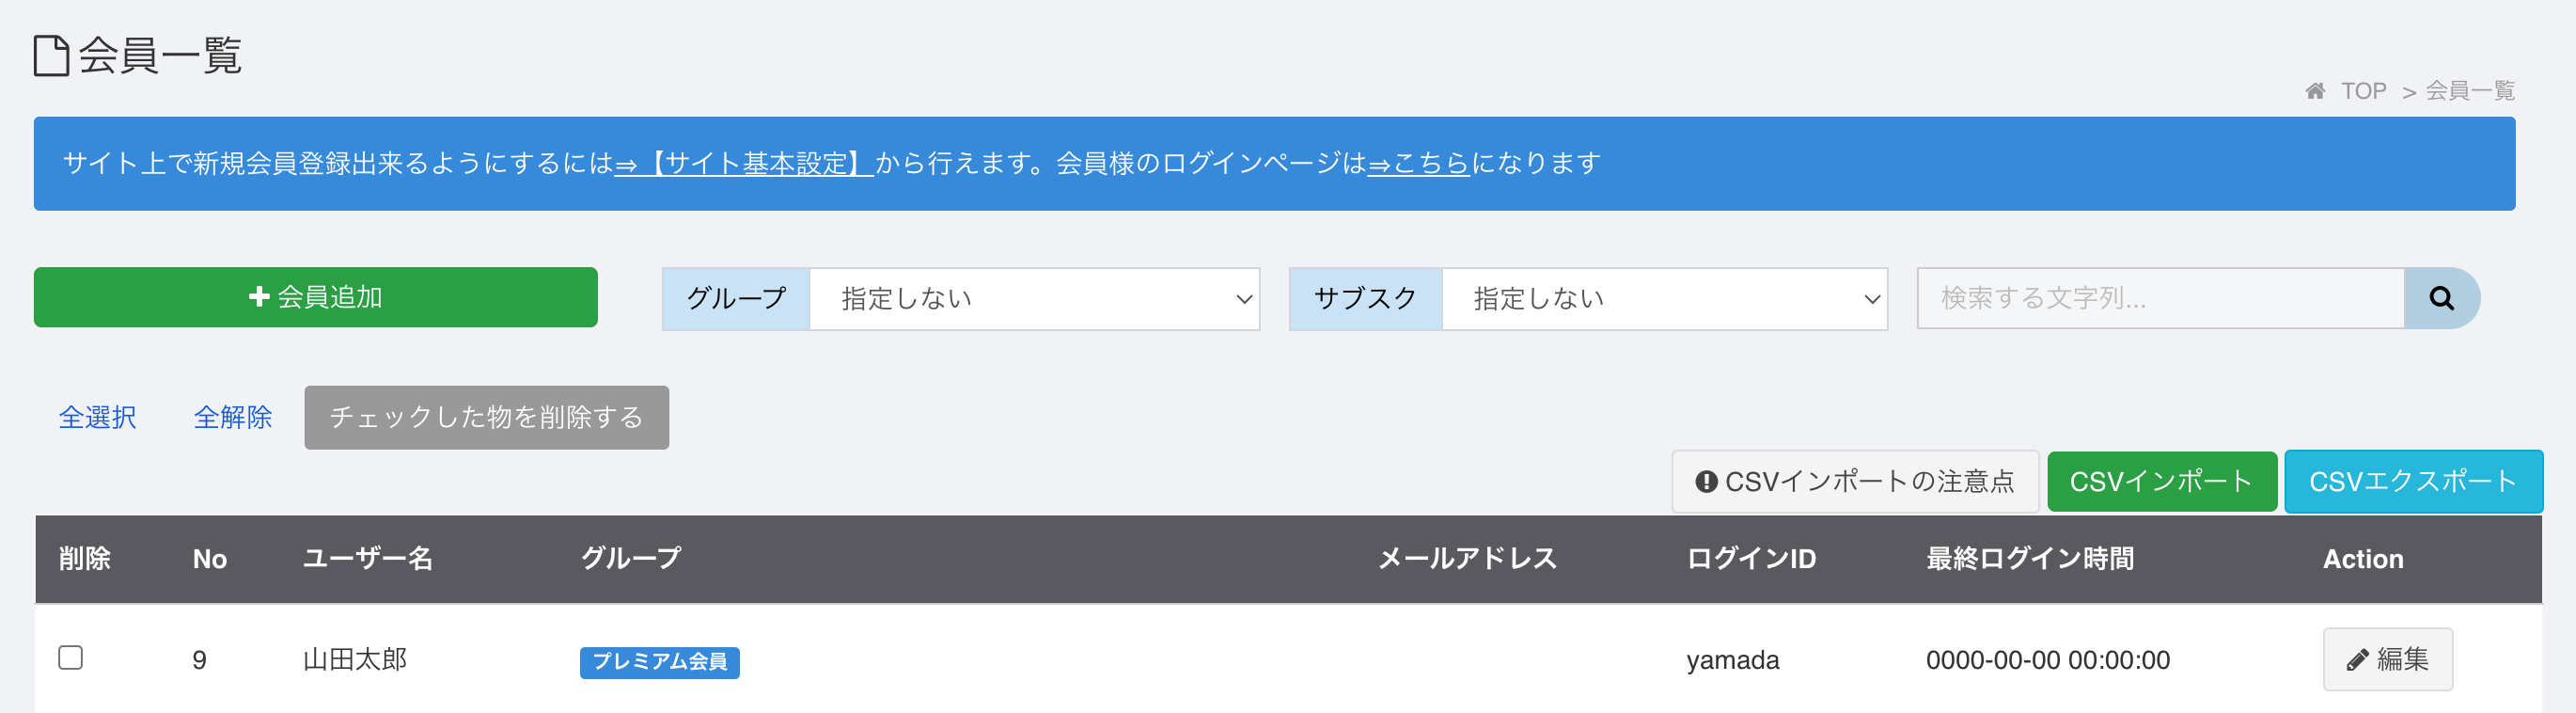Viewport: 2576px width, 713px height.
Task: Open the グループ filter dropdown
Action: click(1034, 299)
